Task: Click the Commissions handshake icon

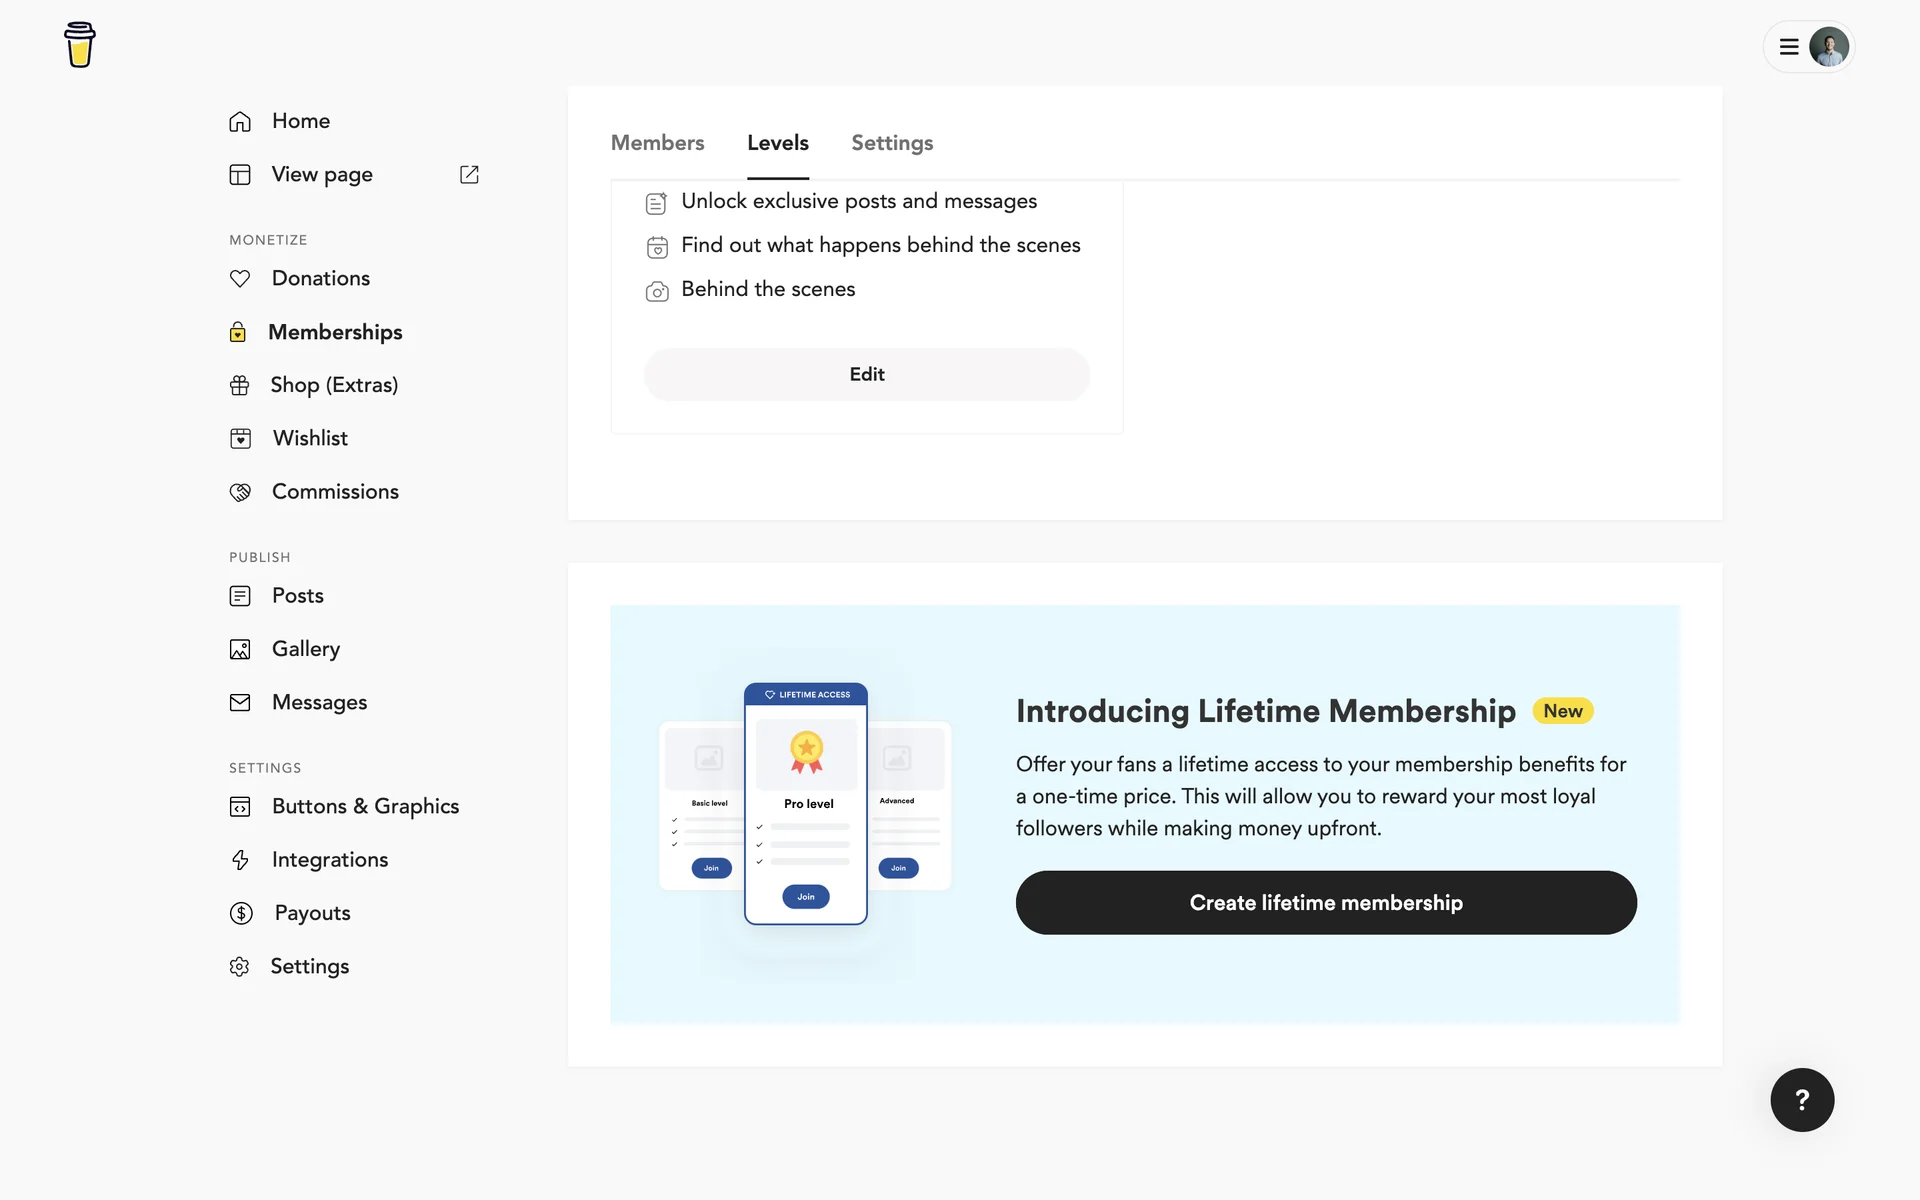Action: [240, 492]
